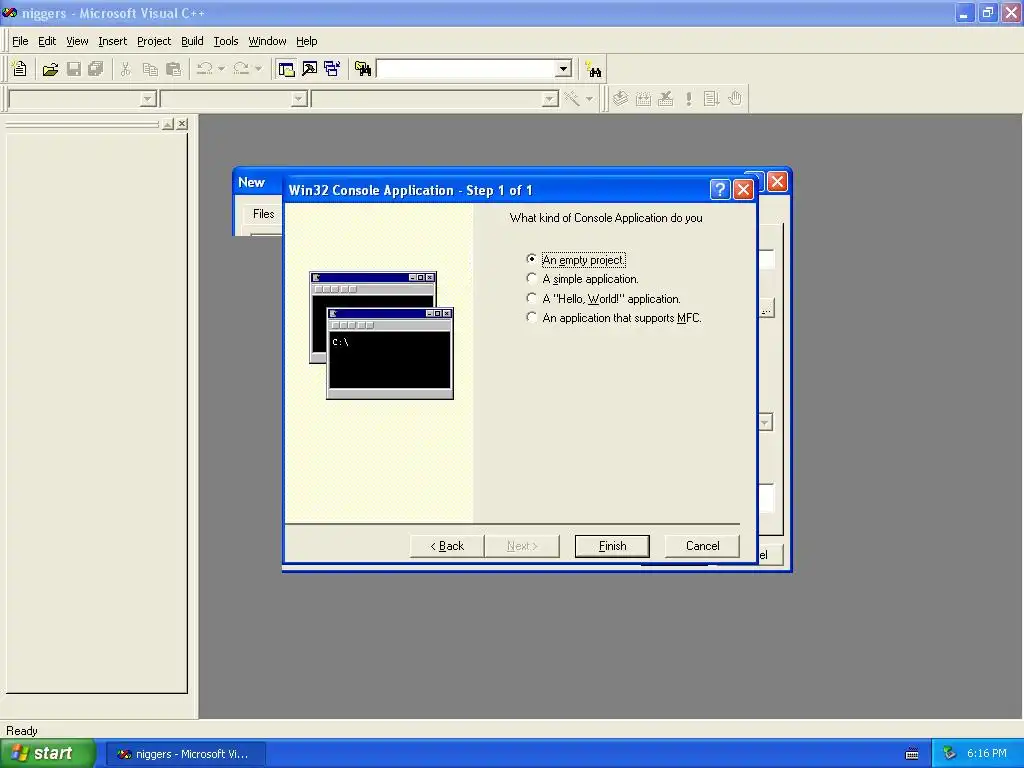
Task: Click the WizardBar action wand icon
Action: click(572, 99)
